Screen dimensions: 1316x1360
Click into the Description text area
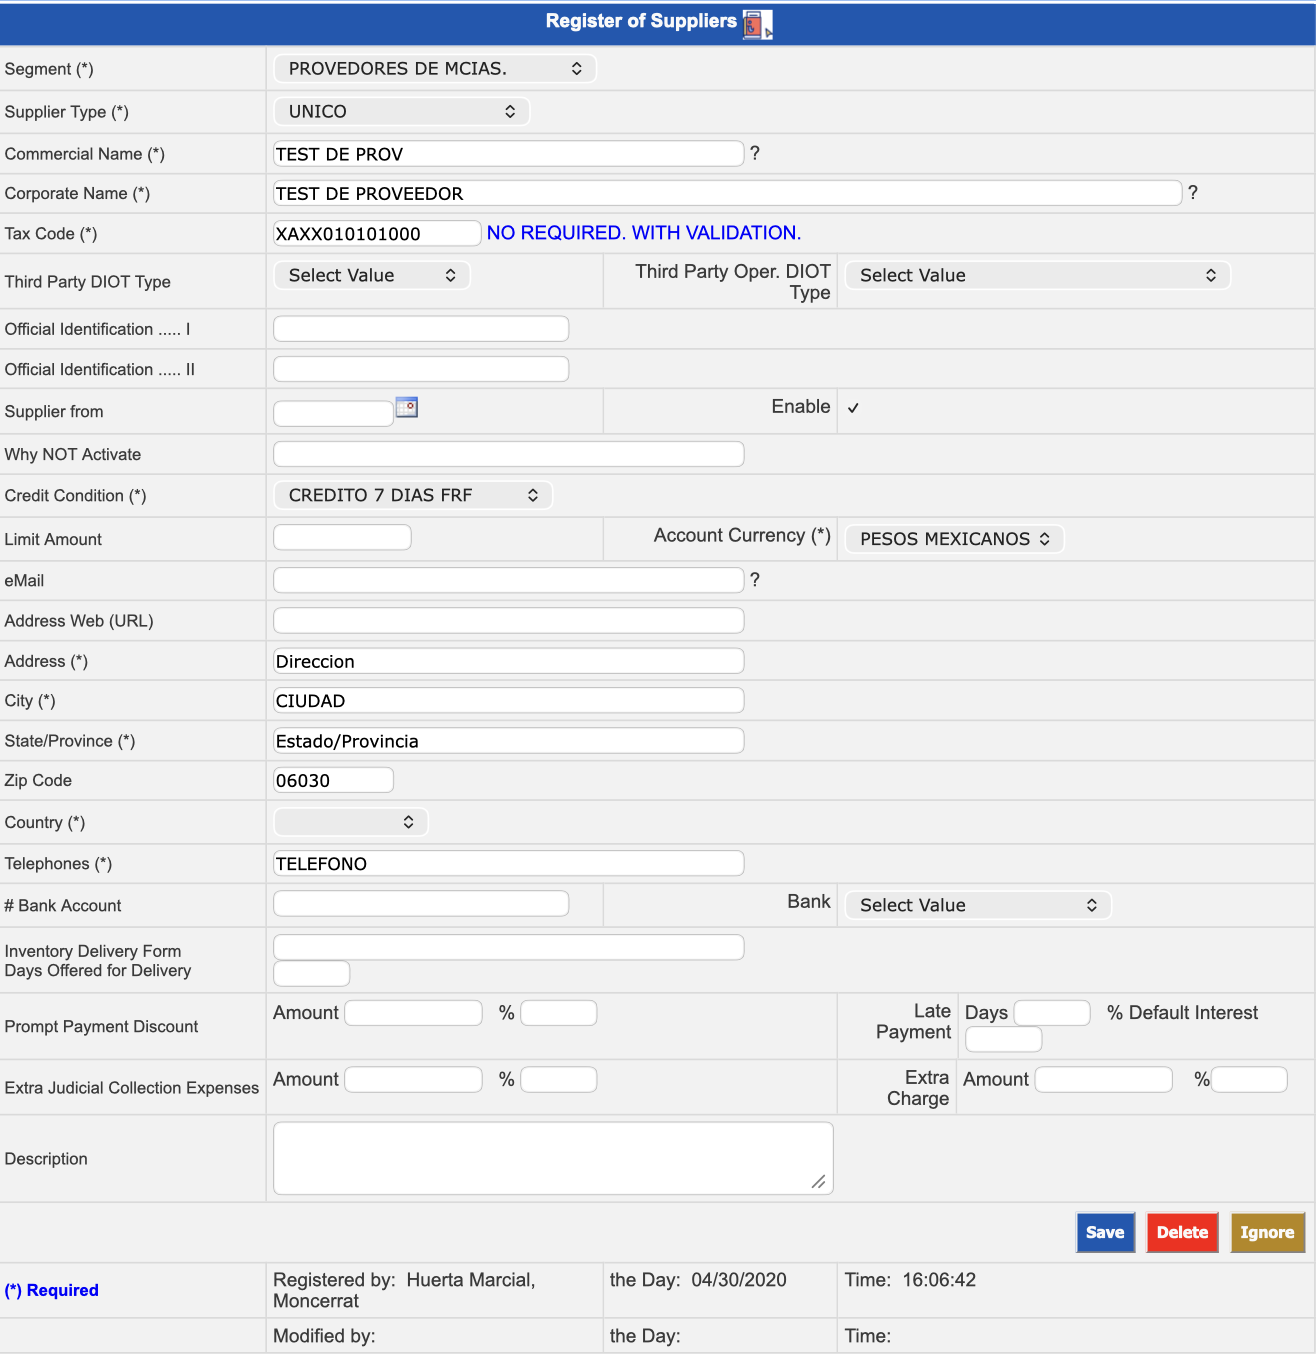click(x=552, y=1158)
